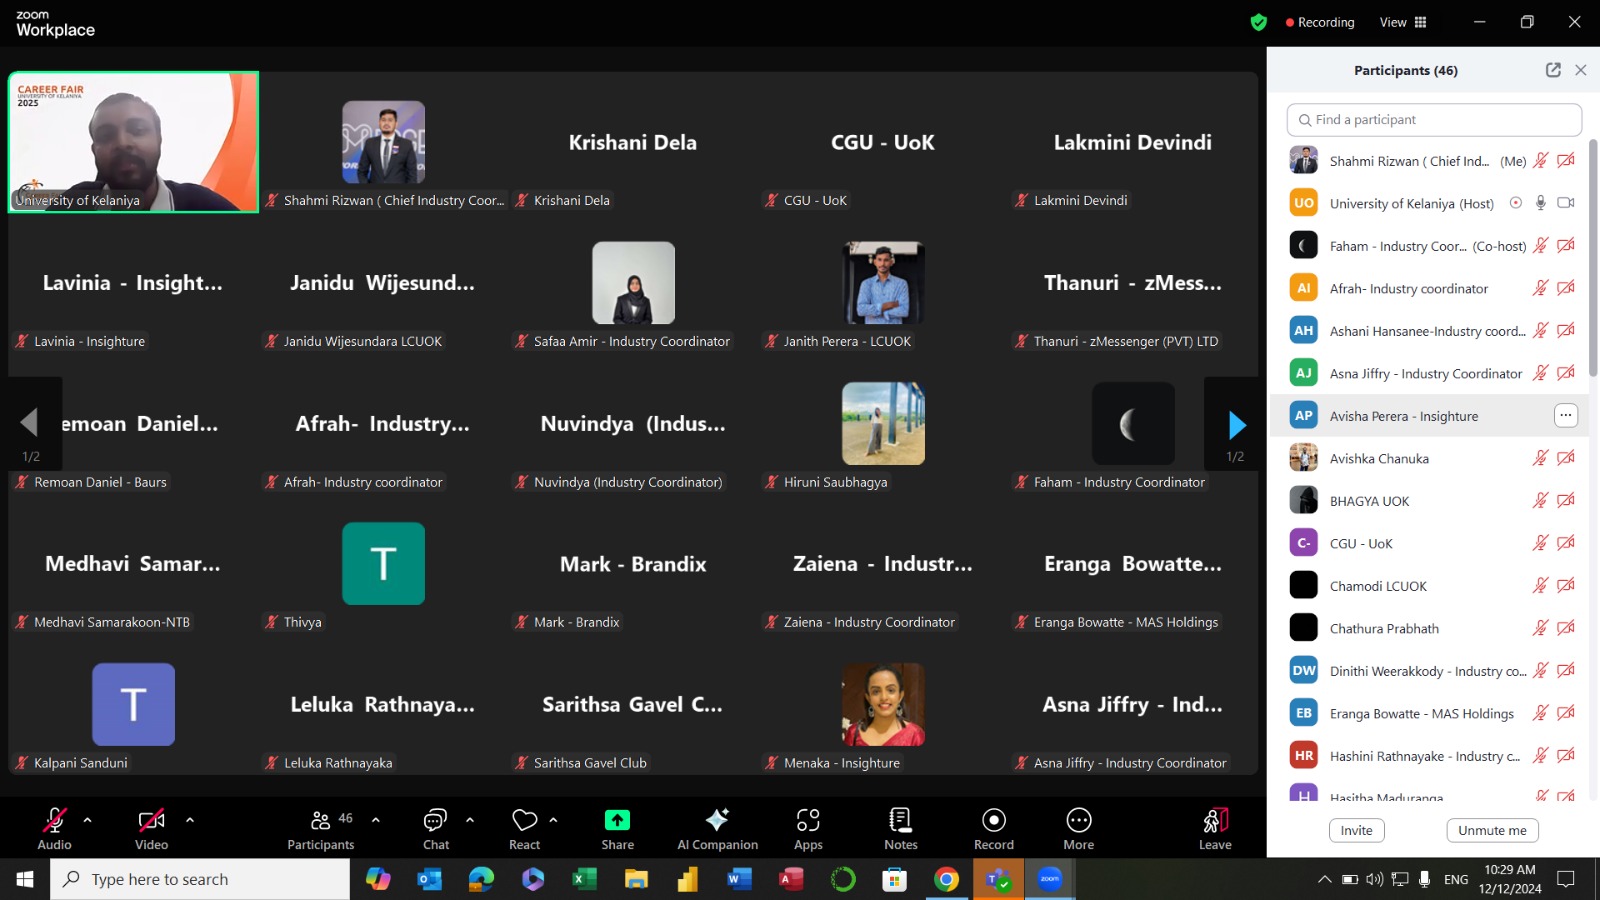Select Hiruni Subhagya video tile
The height and width of the screenshot is (900, 1600).
coord(884,424)
